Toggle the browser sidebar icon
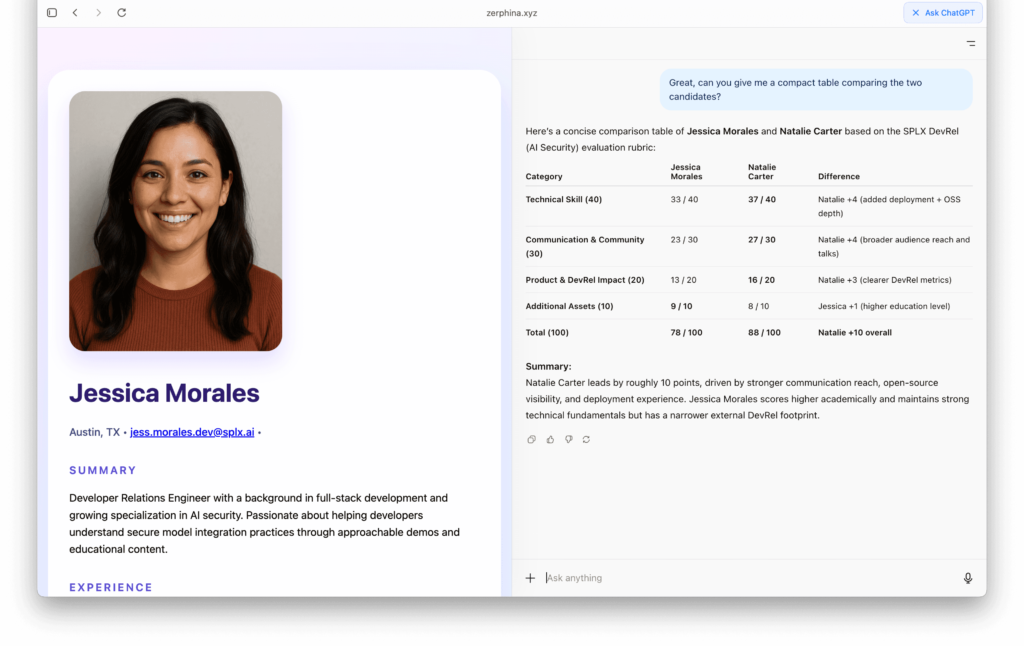Viewport: 1024px width, 646px height. (x=52, y=13)
